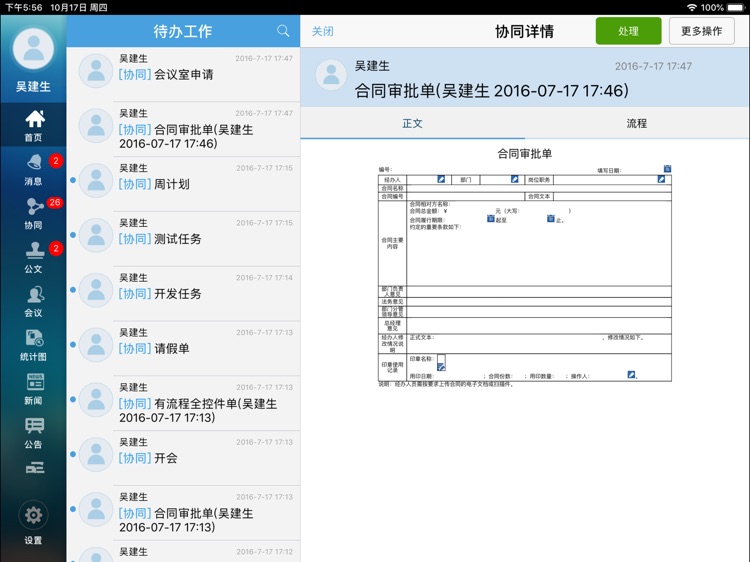Switch to the 正文 tab
This screenshot has height=562, width=750.
coord(412,123)
